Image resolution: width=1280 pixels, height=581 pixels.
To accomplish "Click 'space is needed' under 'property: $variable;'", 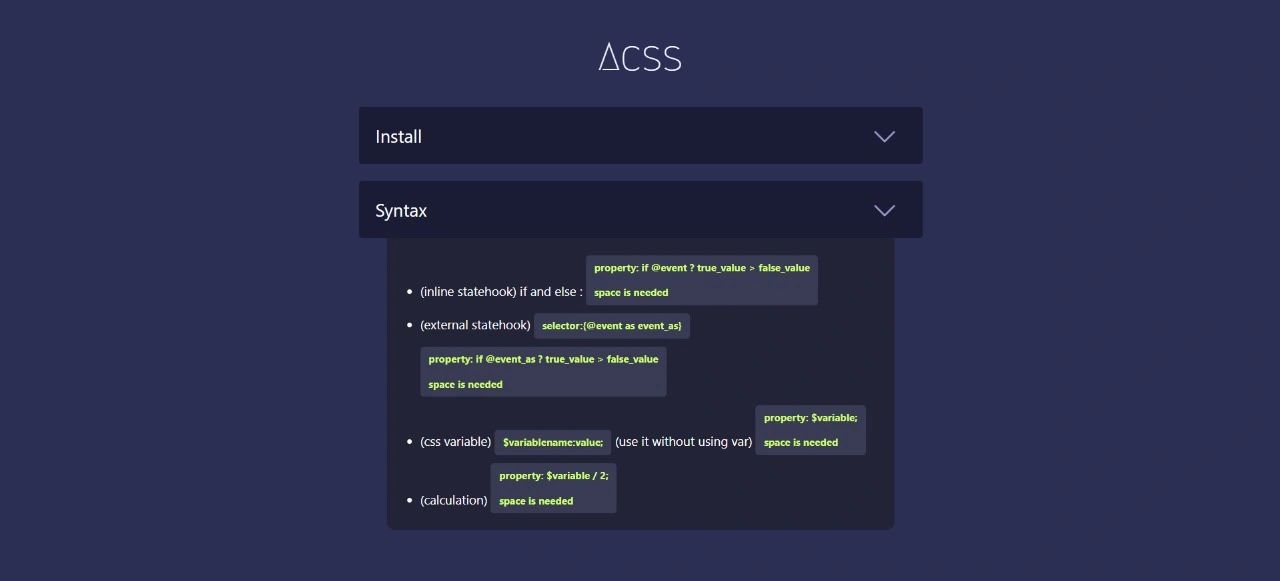I will point(801,443).
